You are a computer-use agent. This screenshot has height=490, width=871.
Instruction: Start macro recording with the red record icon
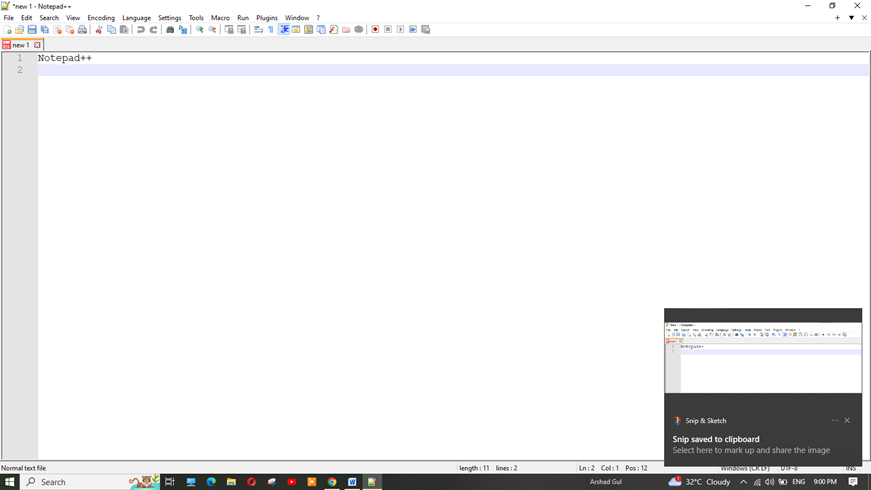376,29
